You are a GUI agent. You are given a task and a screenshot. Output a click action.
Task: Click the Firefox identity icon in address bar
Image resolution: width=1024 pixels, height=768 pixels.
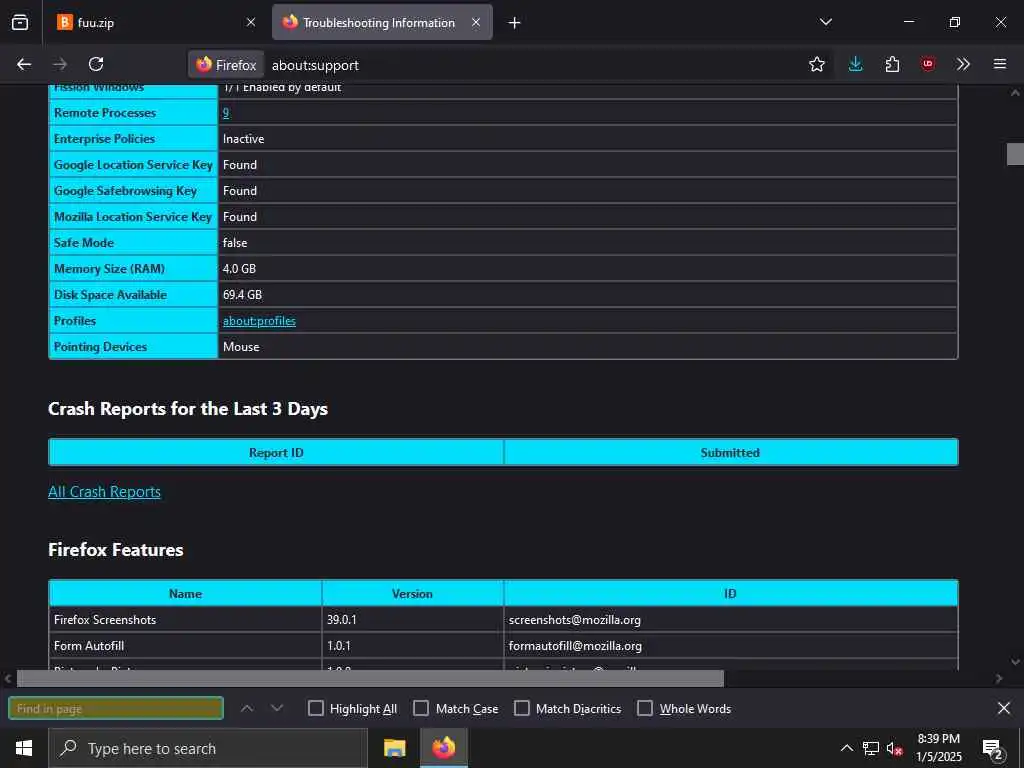226,65
